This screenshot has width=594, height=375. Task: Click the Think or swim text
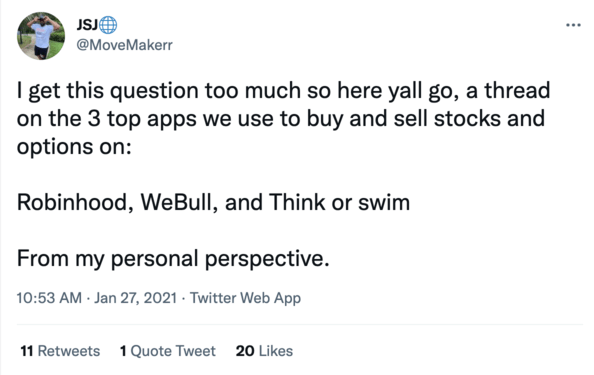click(x=340, y=202)
